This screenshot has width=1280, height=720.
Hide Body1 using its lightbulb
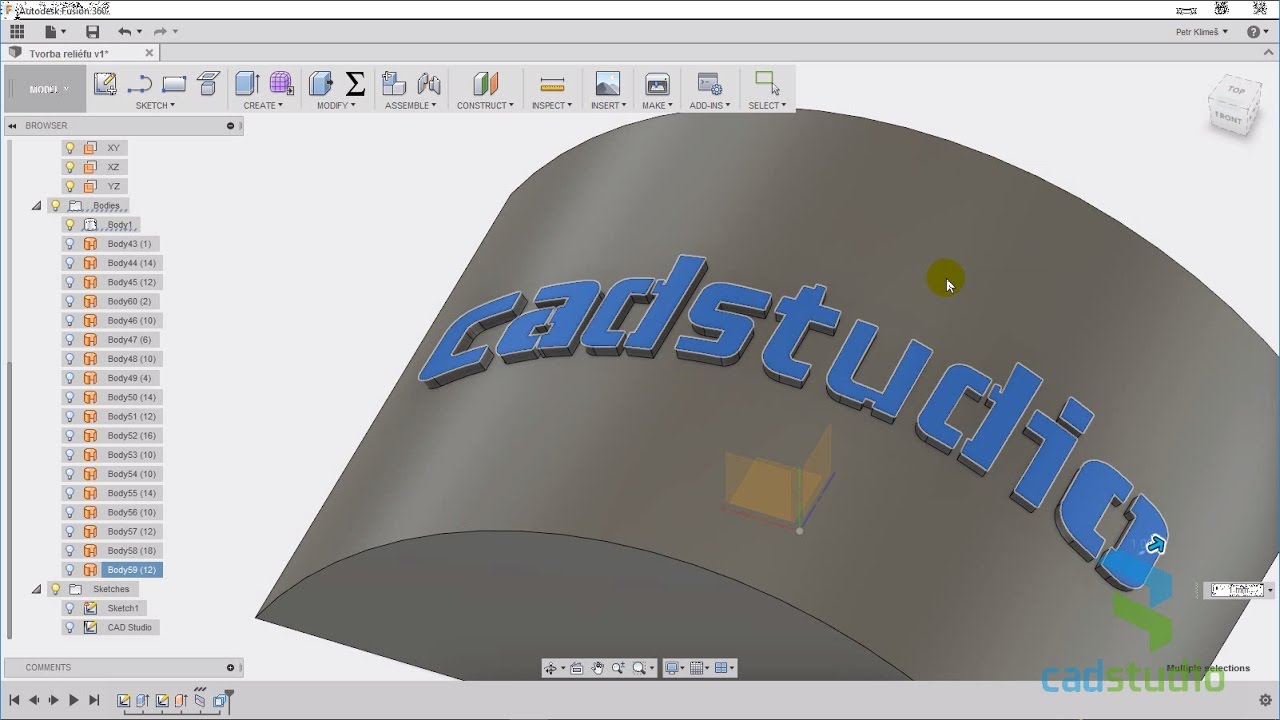(x=70, y=225)
